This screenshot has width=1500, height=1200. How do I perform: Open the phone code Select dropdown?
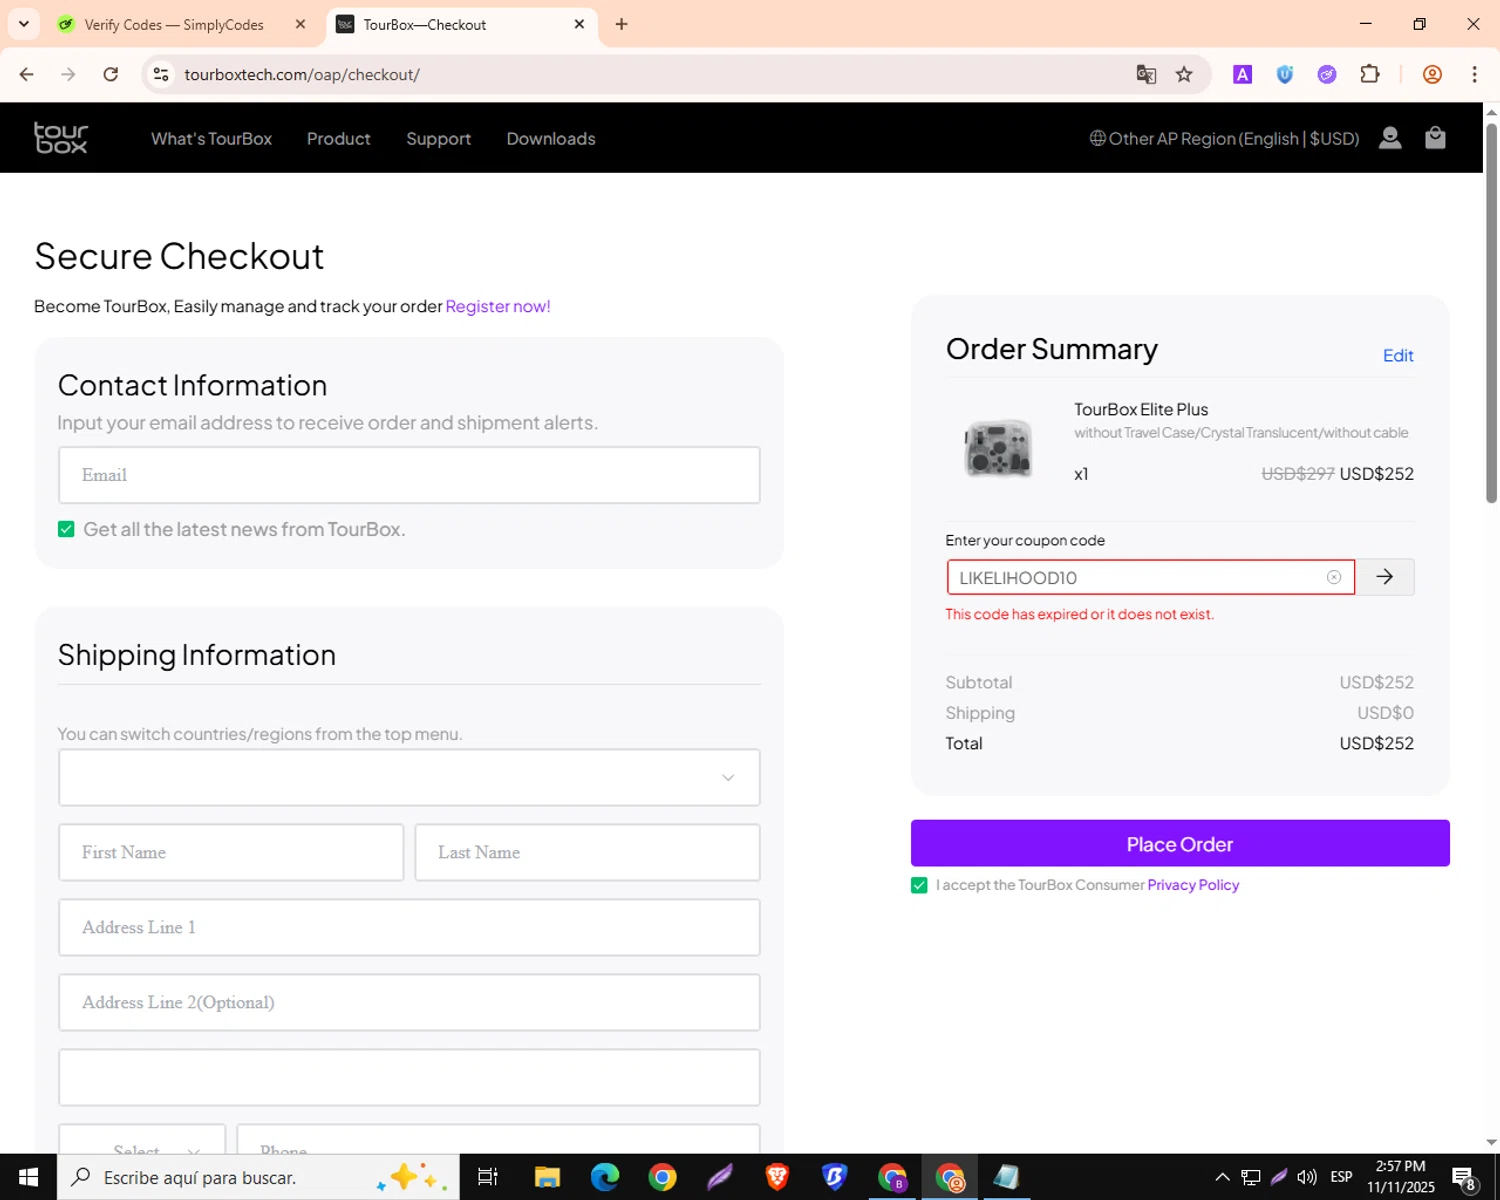pyautogui.click(x=142, y=1139)
